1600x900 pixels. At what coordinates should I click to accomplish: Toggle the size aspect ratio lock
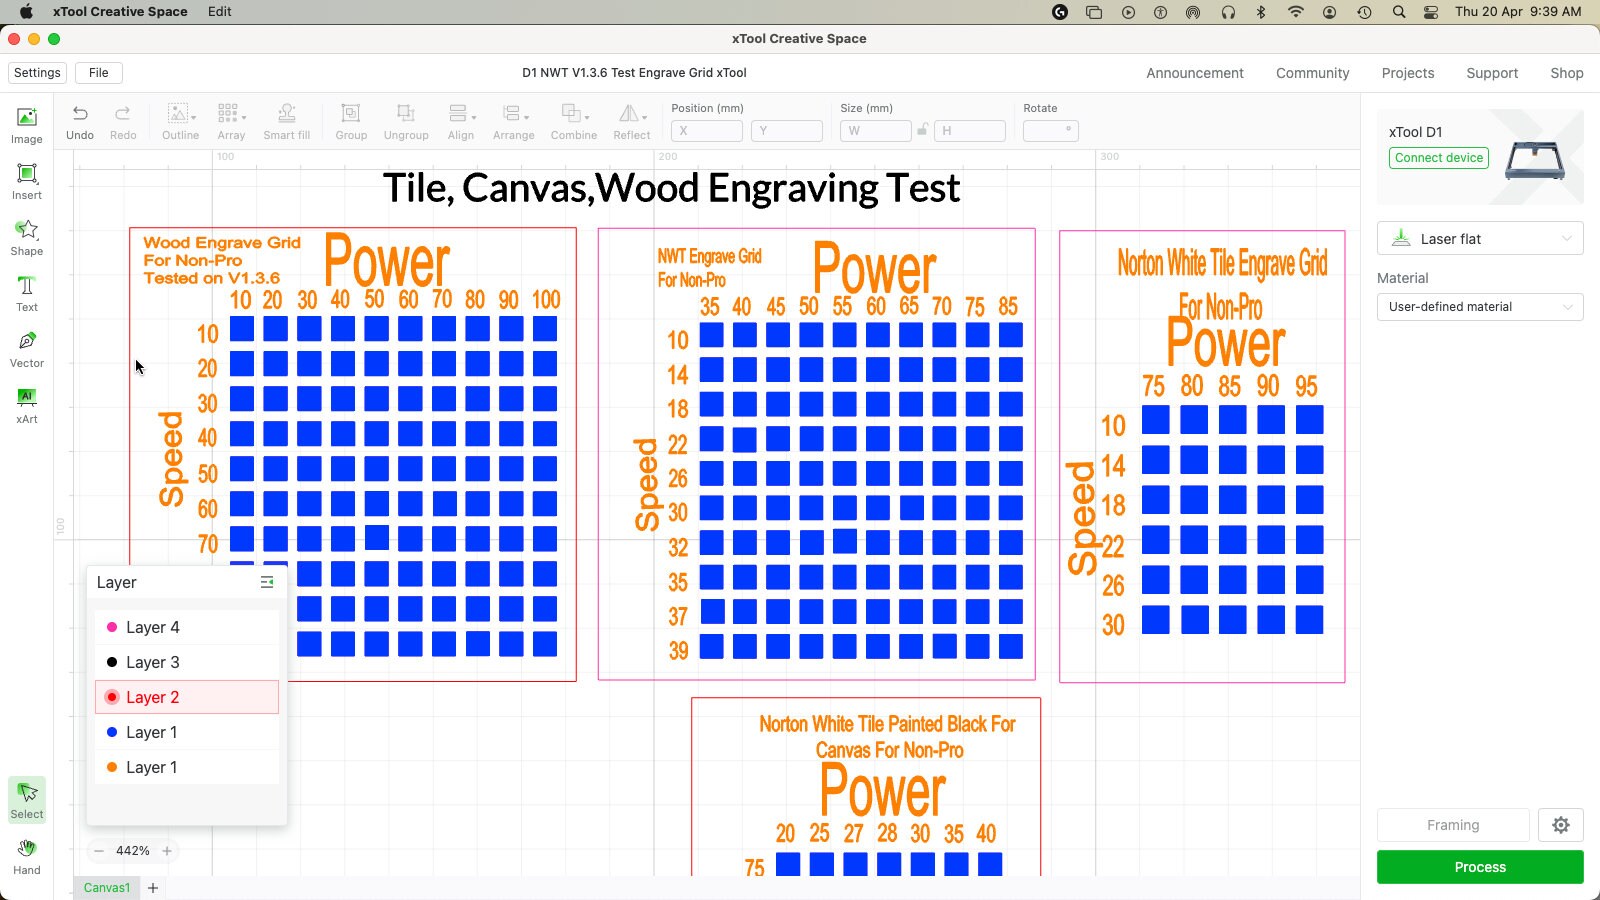[921, 130]
